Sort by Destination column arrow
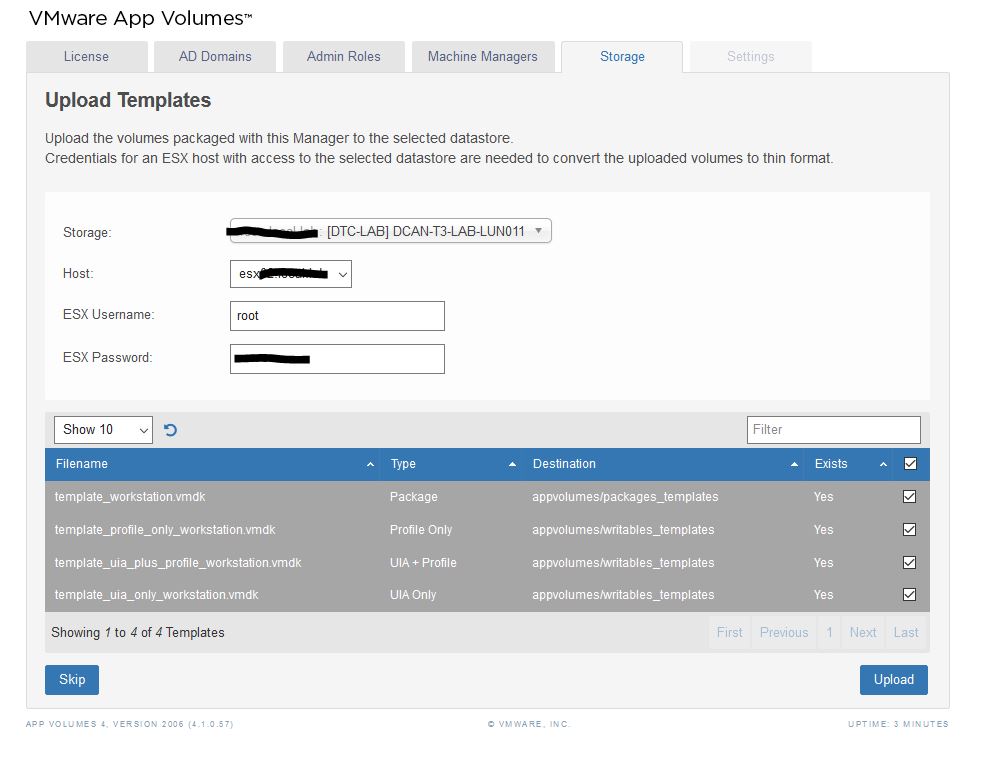The image size is (998, 760). (794, 465)
